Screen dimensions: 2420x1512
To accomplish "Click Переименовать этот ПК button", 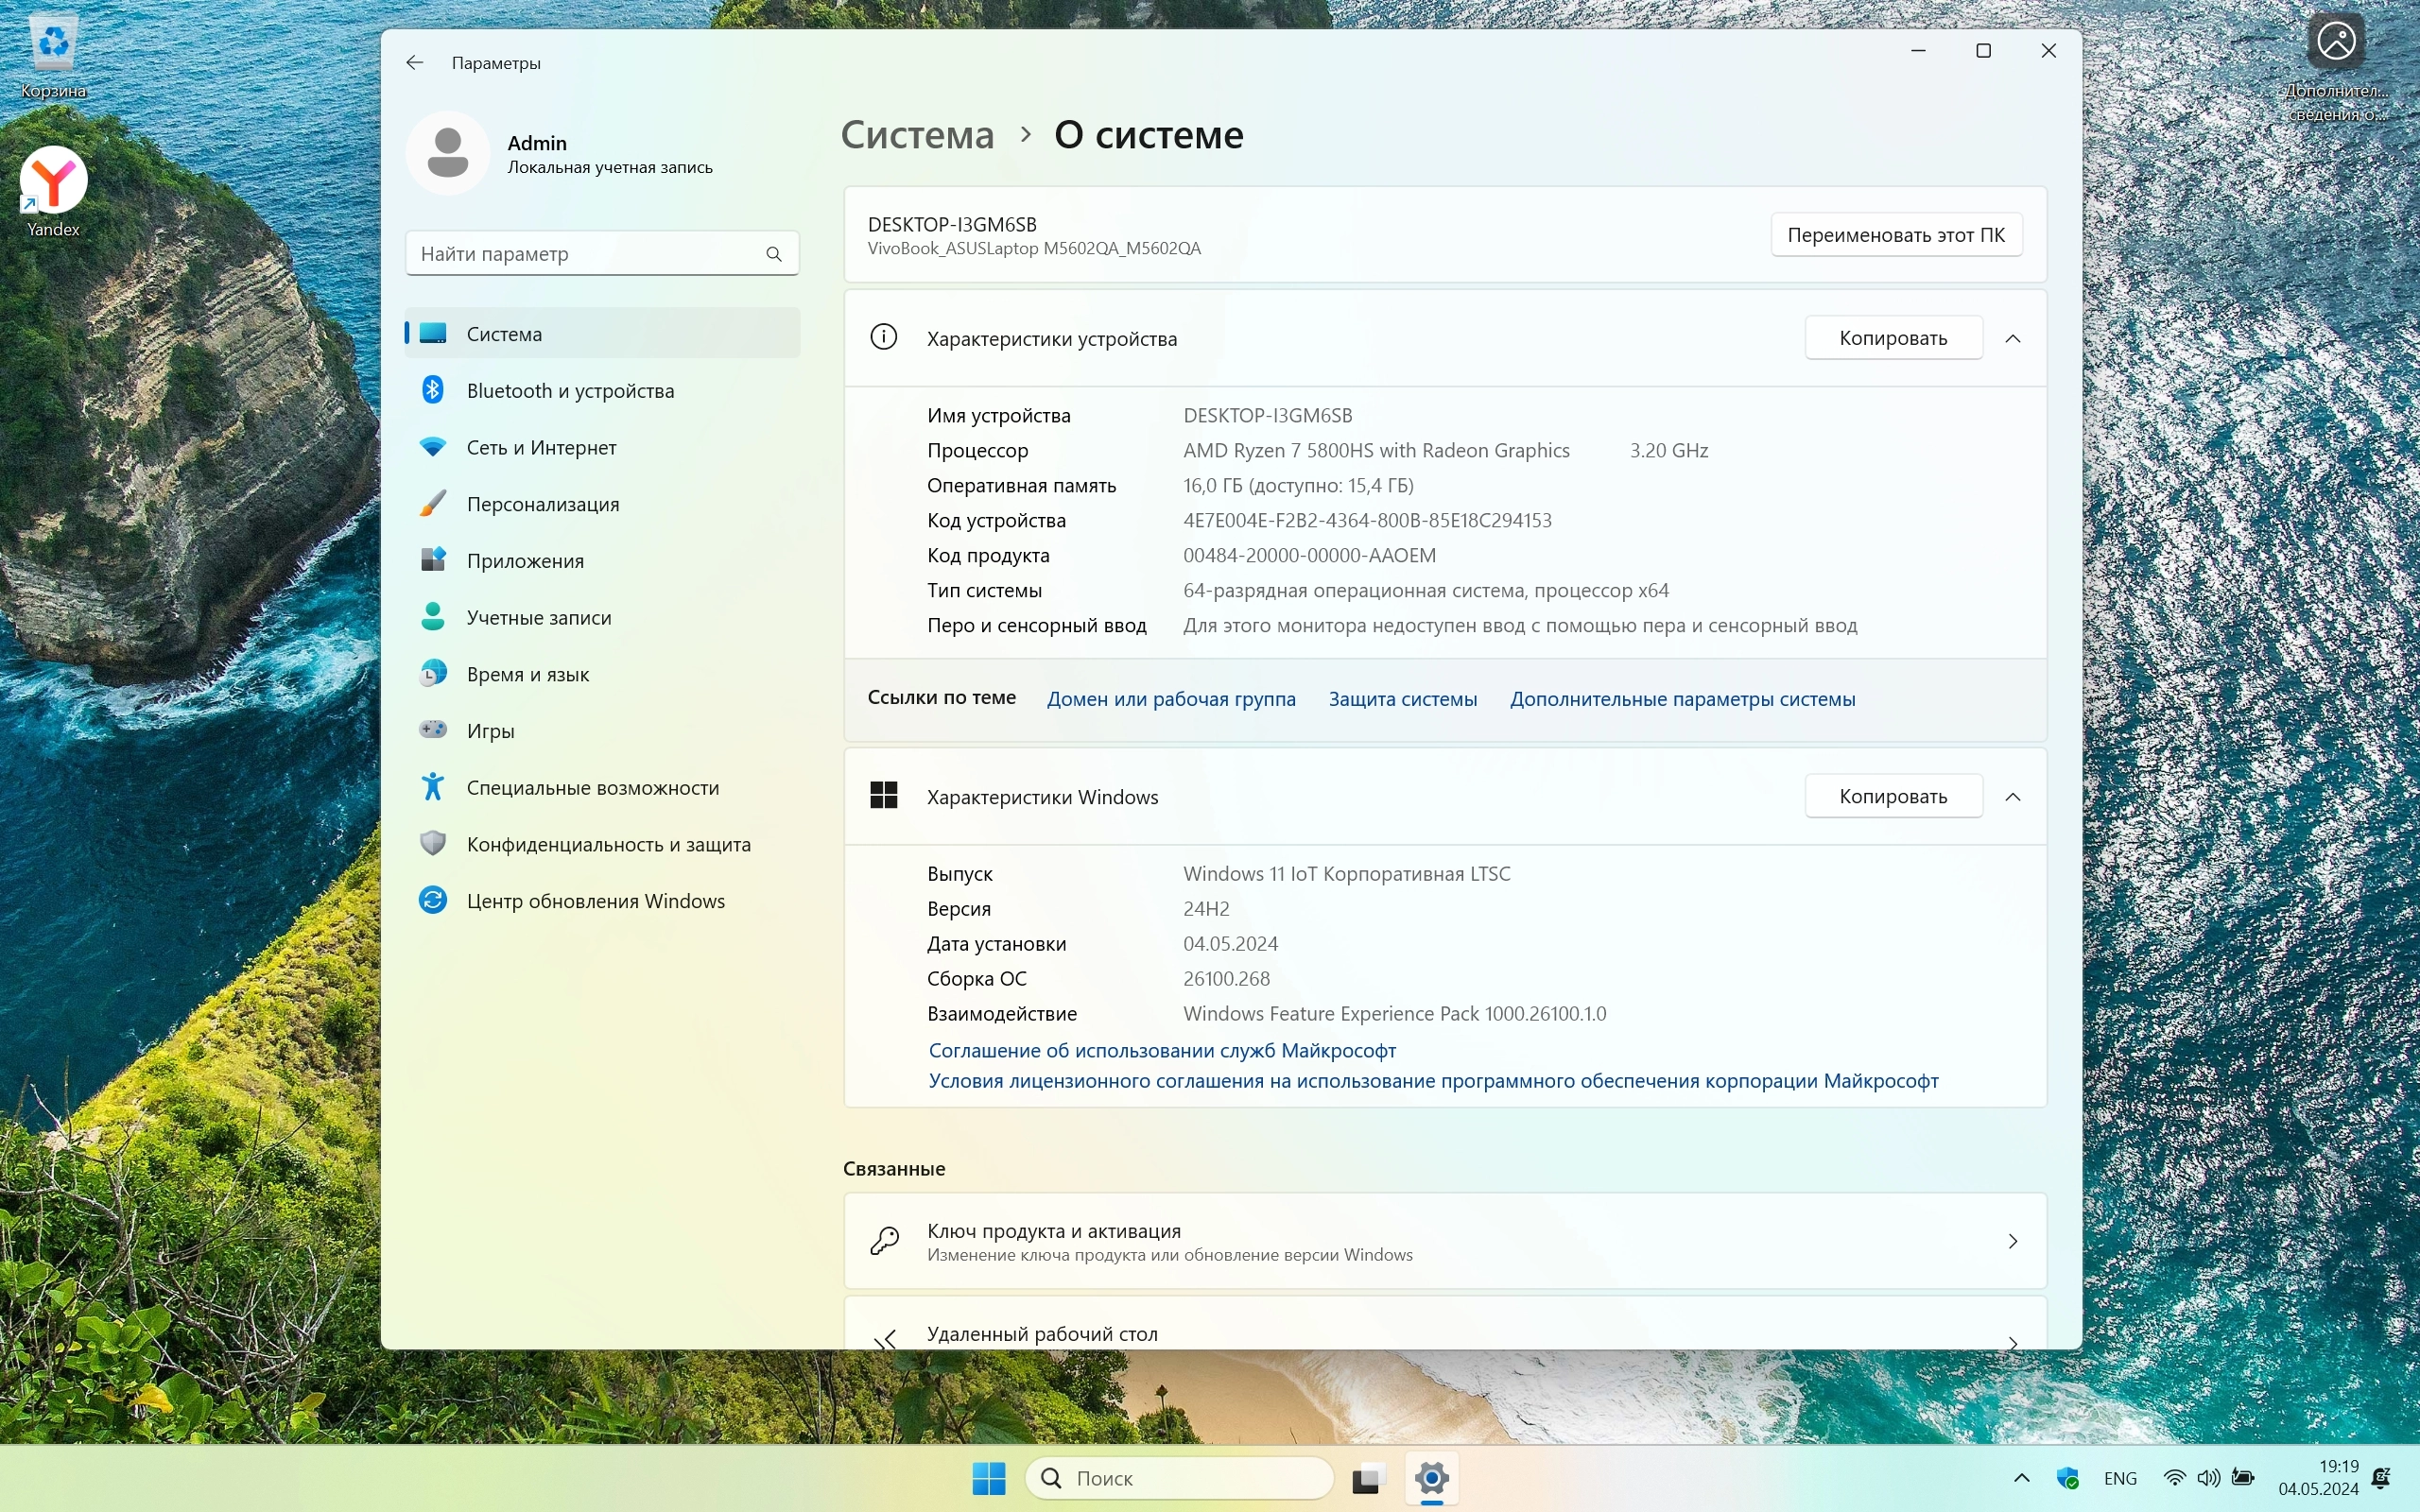I will pos(1895,234).
